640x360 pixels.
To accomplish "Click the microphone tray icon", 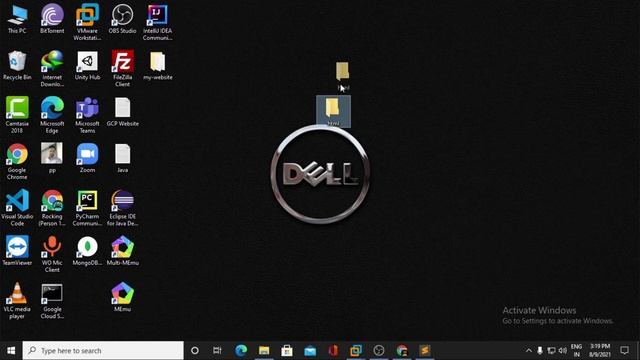I will 540,351.
